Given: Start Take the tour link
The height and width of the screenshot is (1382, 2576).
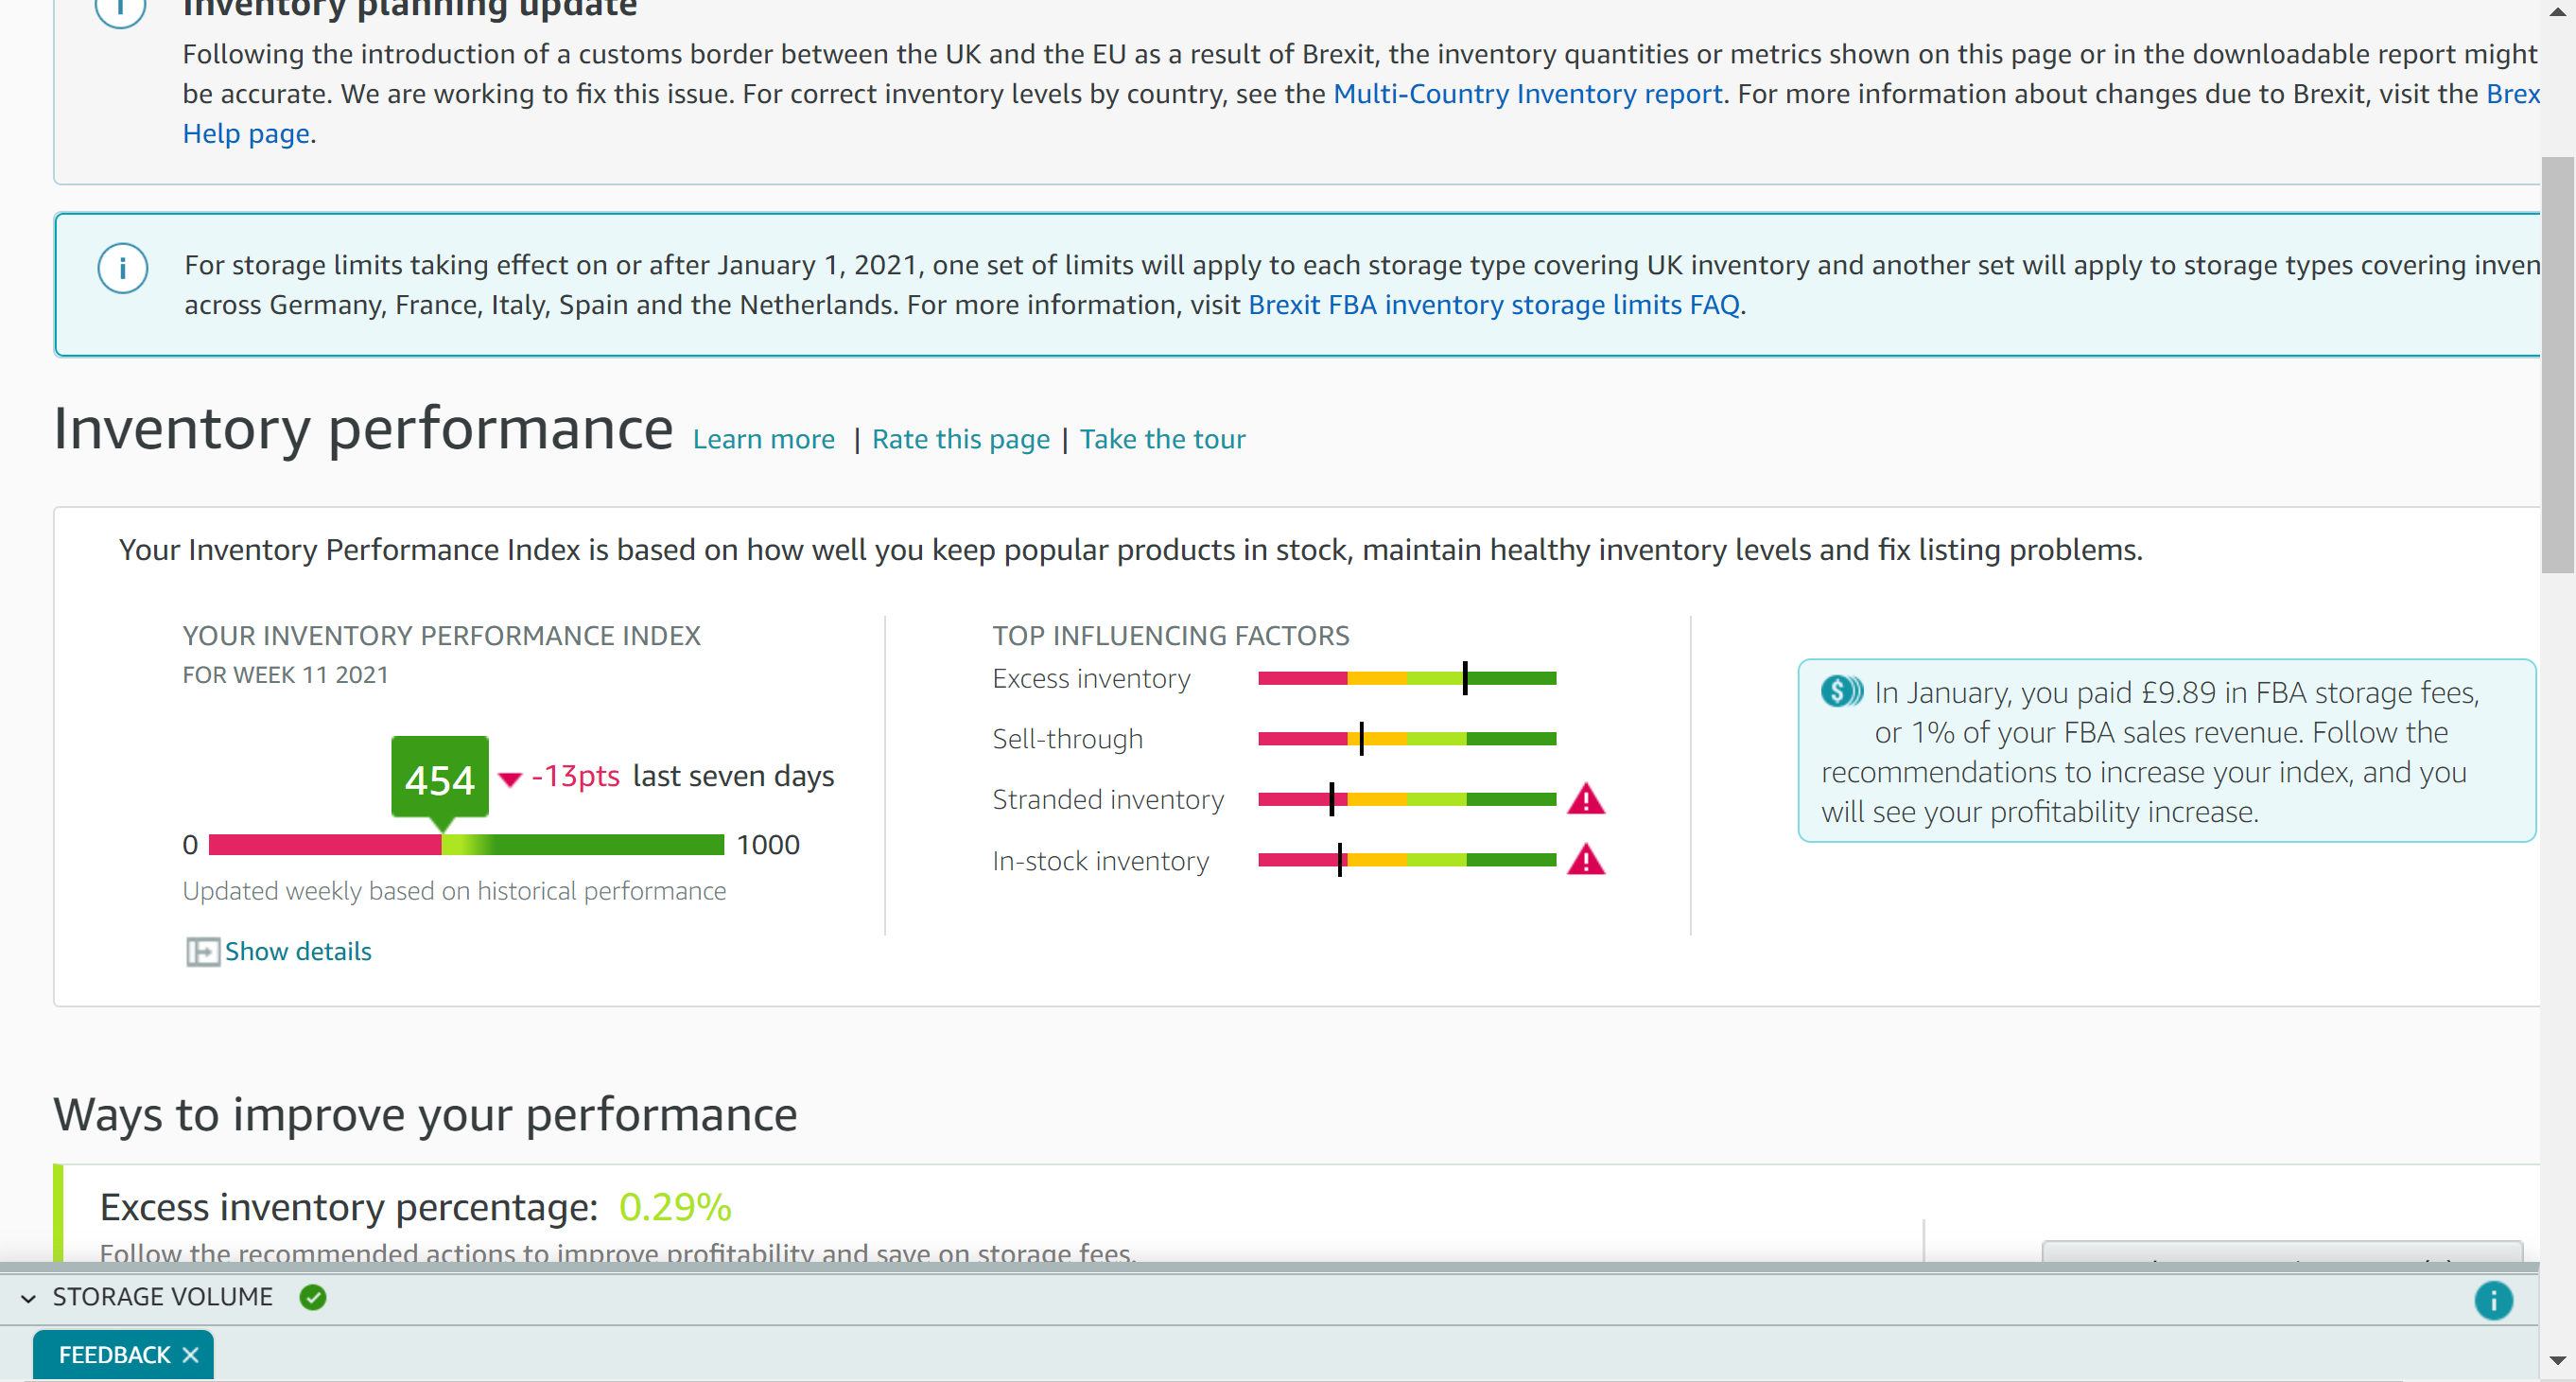Looking at the screenshot, I should coord(1162,439).
